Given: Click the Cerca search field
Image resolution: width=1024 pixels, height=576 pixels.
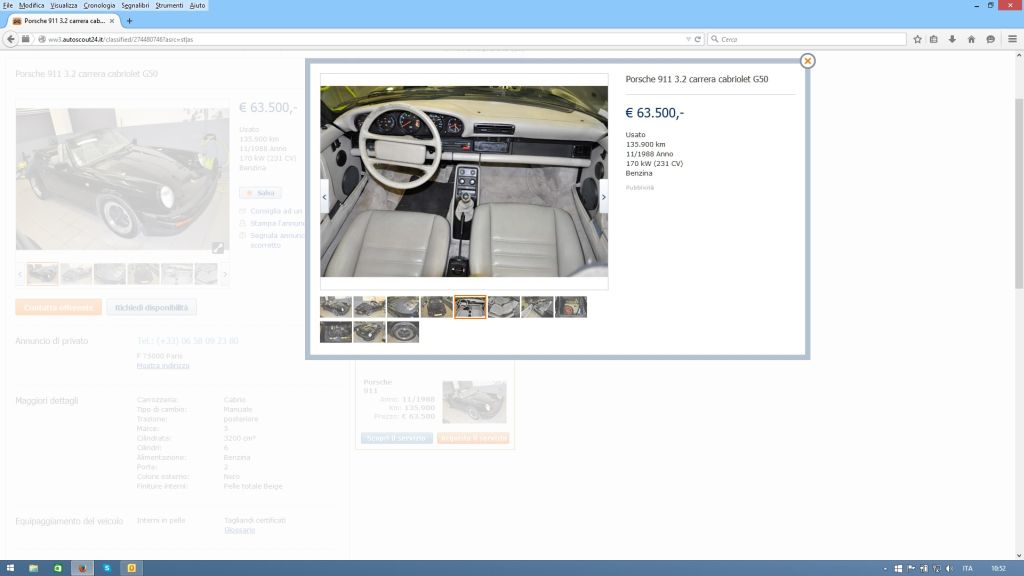Looking at the screenshot, I should [807, 39].
